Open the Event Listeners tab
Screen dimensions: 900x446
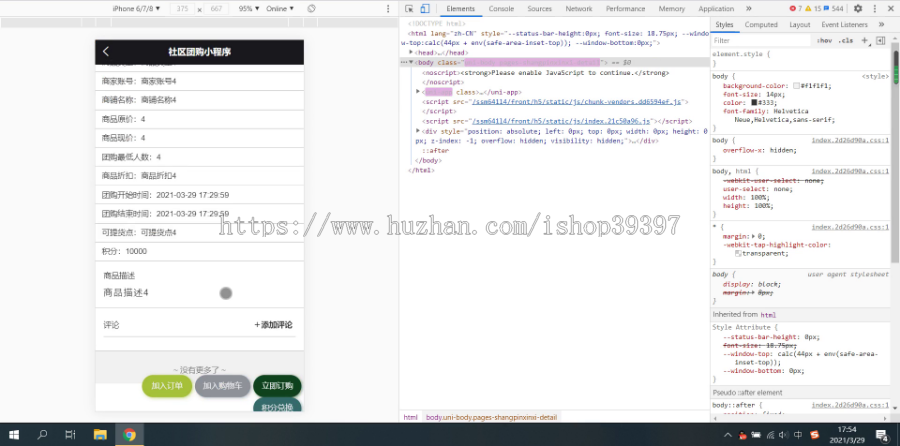[844, 25]
